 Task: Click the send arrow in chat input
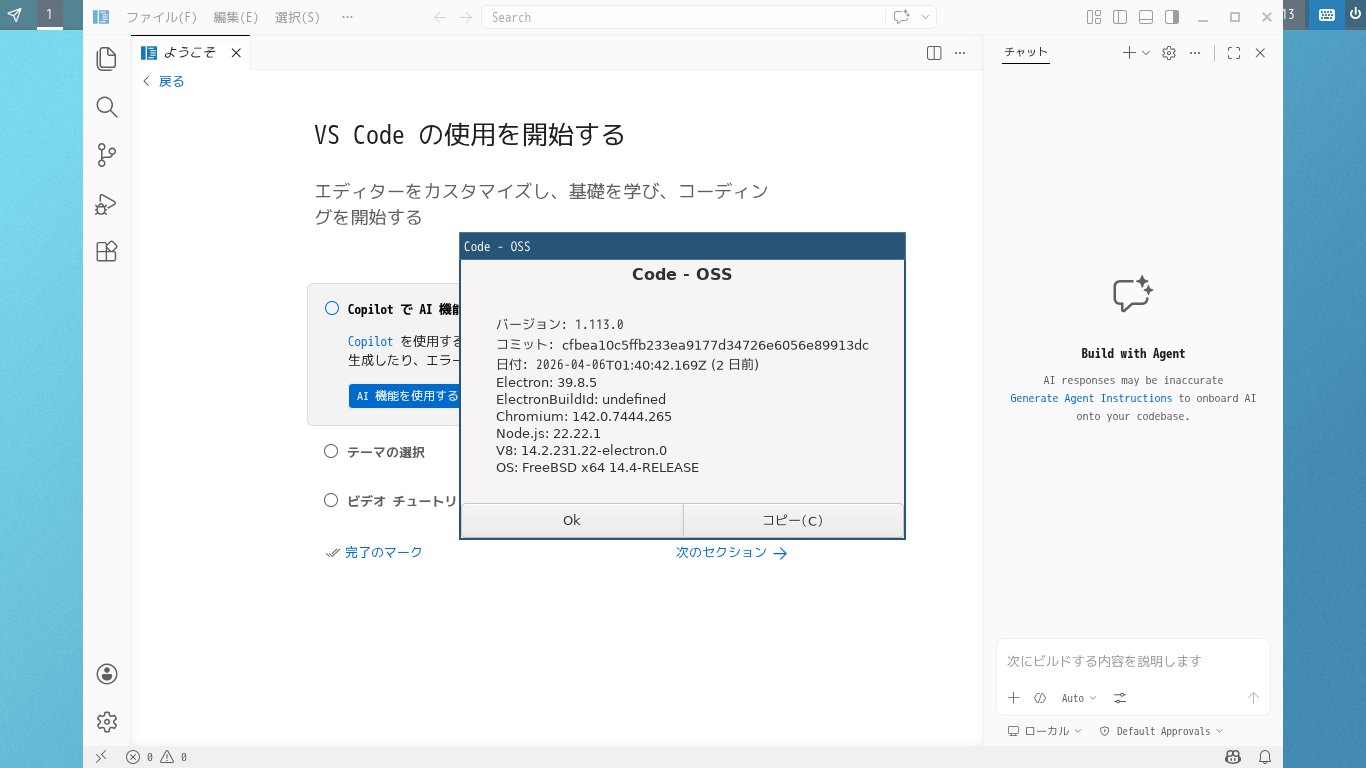pyautogui.click(x=1253, y=698)
